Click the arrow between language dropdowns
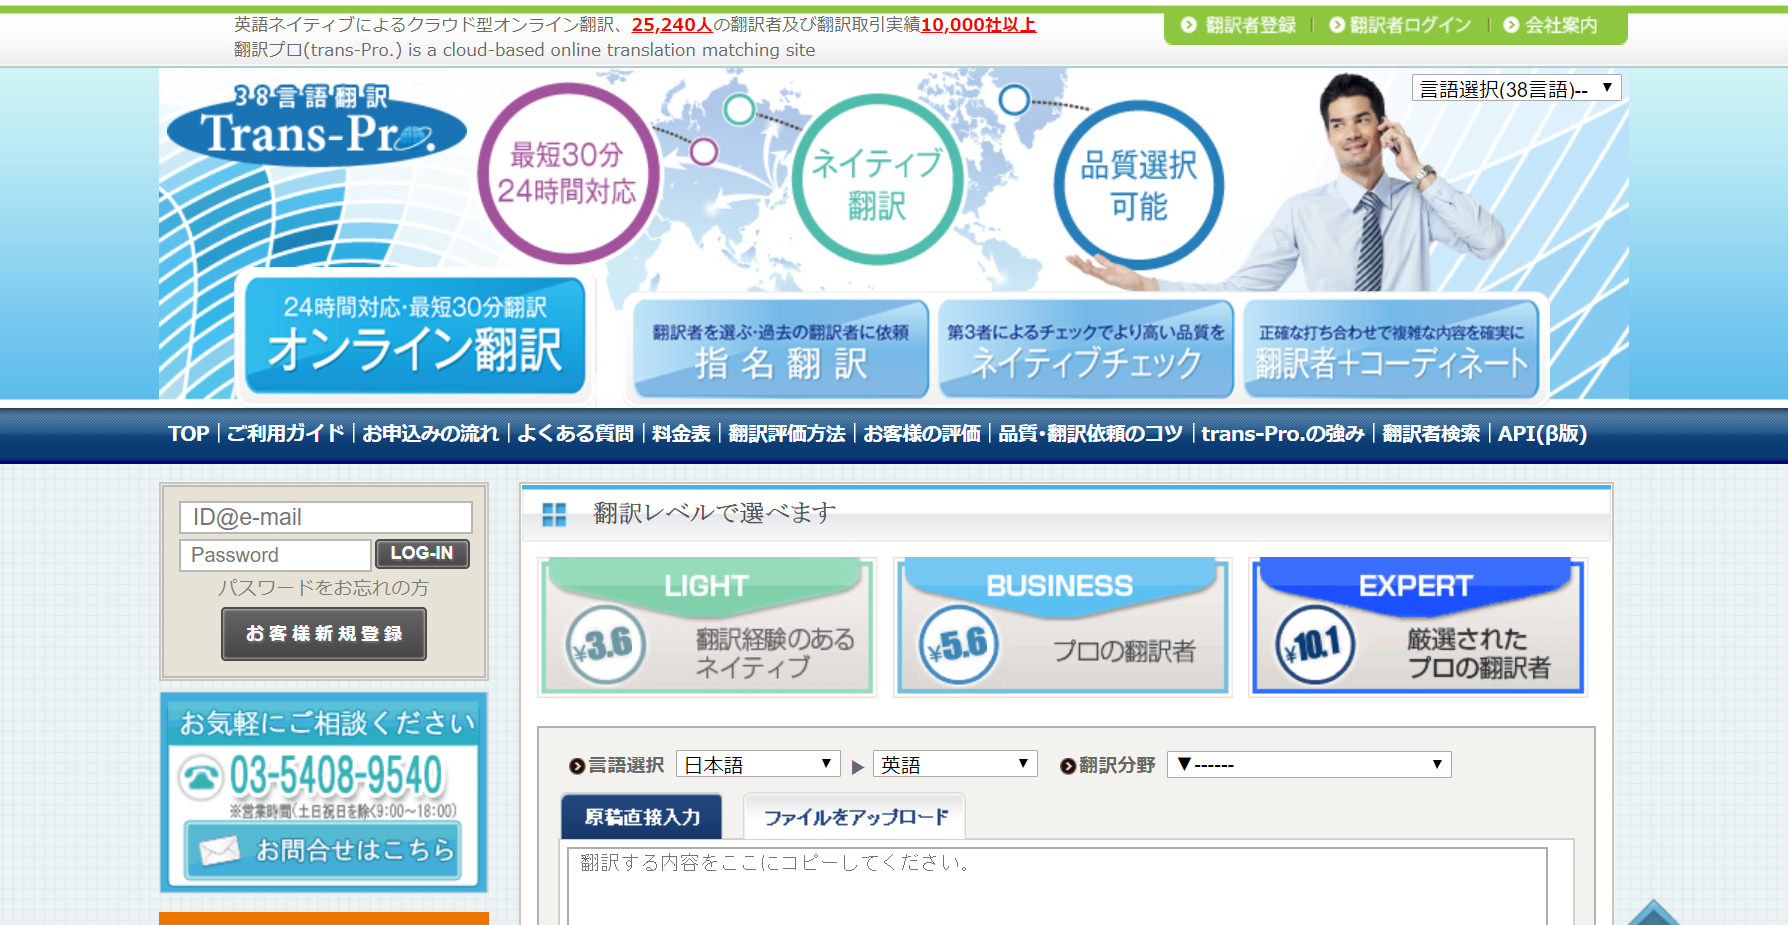The image size is (1788, 925). point(857,767)
